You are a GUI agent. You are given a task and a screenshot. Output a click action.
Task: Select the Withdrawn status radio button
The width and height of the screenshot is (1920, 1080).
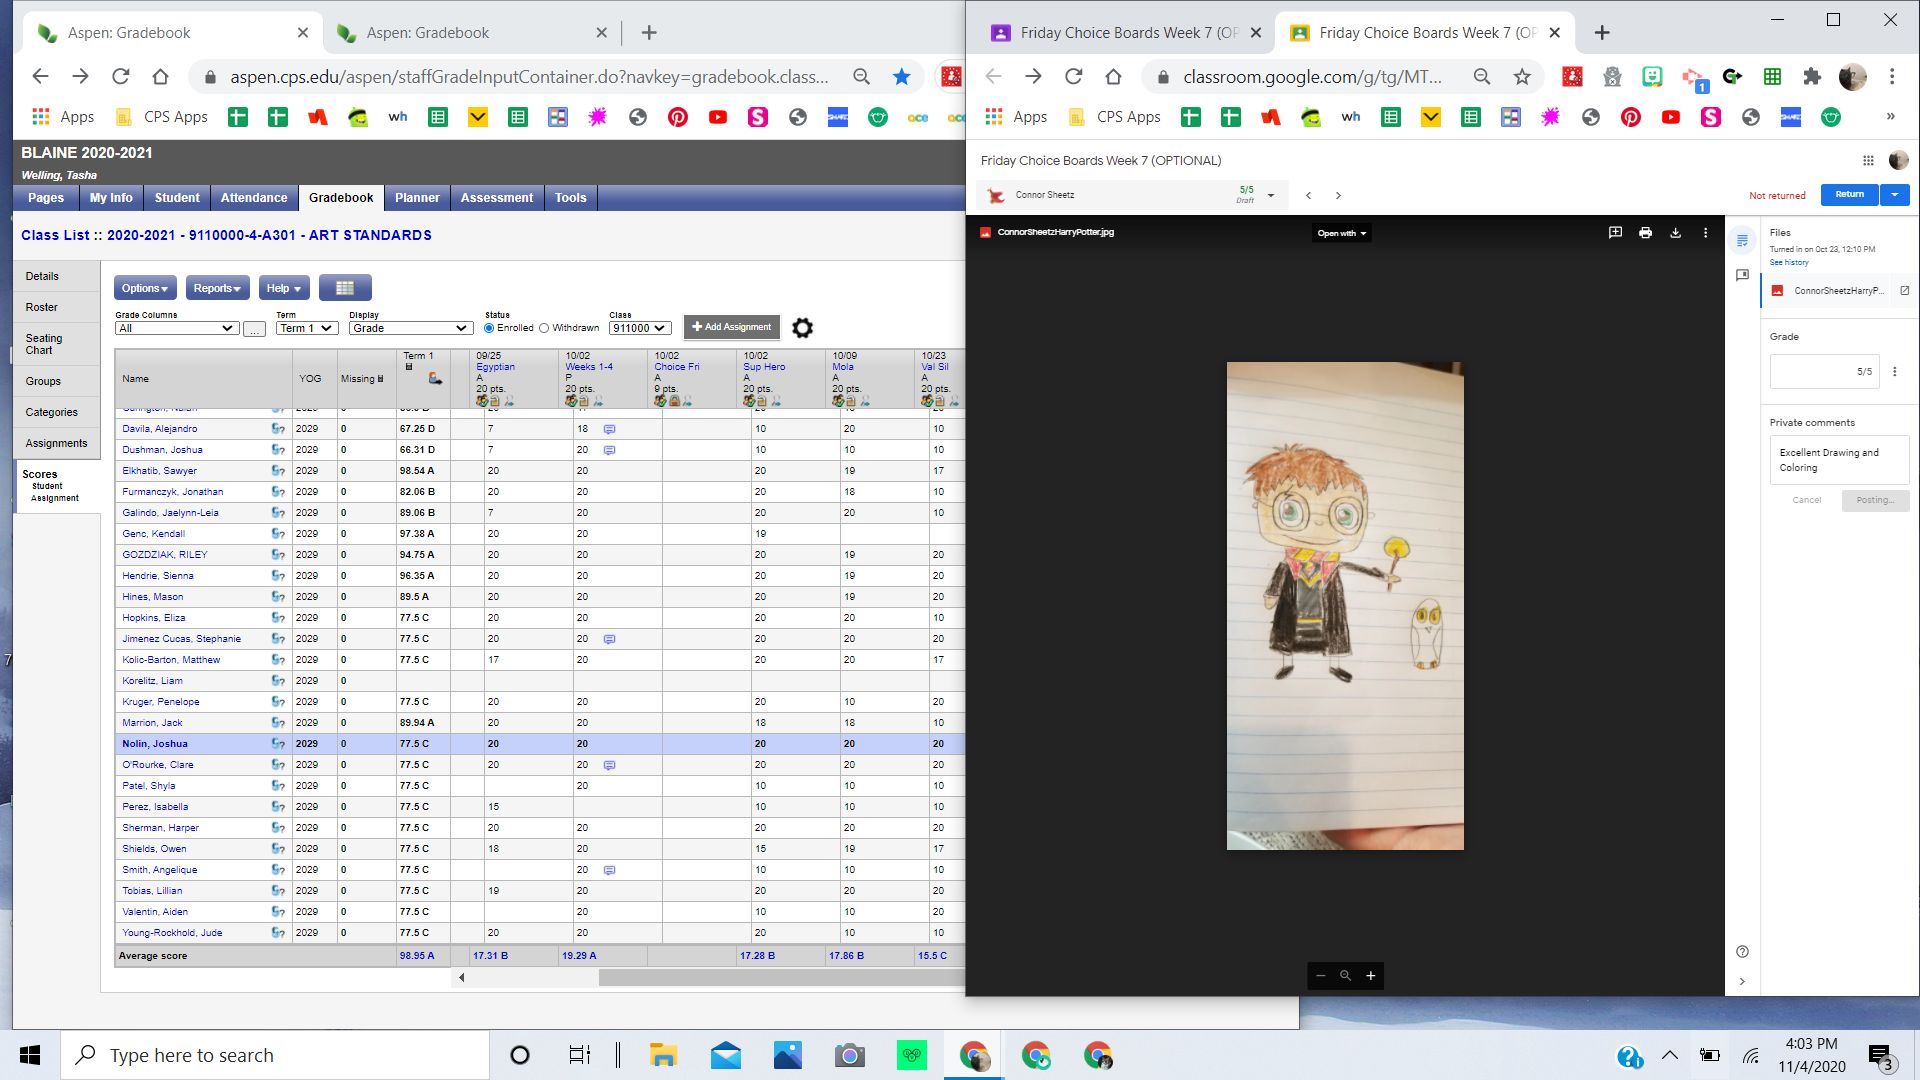[x=545, y=328]
